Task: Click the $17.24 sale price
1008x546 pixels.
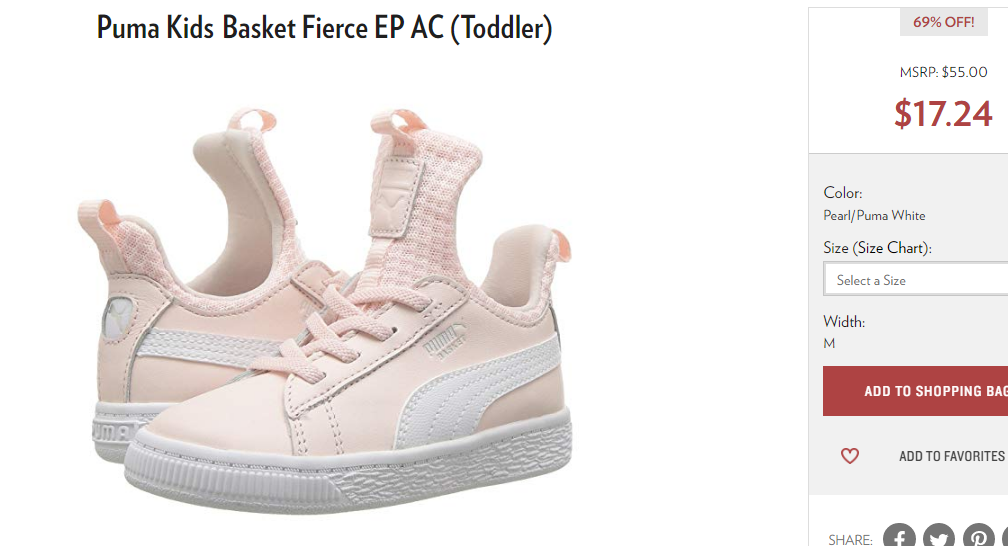Action: click(943, 114)
